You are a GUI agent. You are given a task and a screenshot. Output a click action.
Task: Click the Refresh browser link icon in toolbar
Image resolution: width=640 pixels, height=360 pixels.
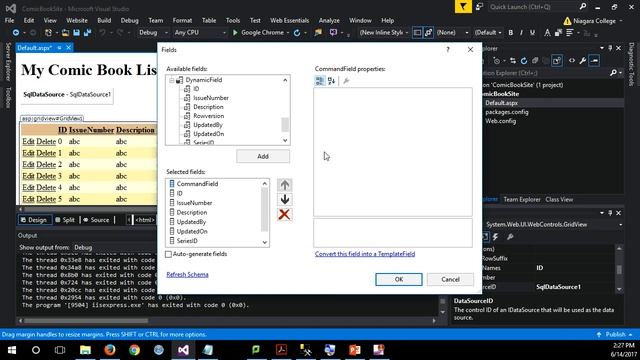[x=297, y=33]
